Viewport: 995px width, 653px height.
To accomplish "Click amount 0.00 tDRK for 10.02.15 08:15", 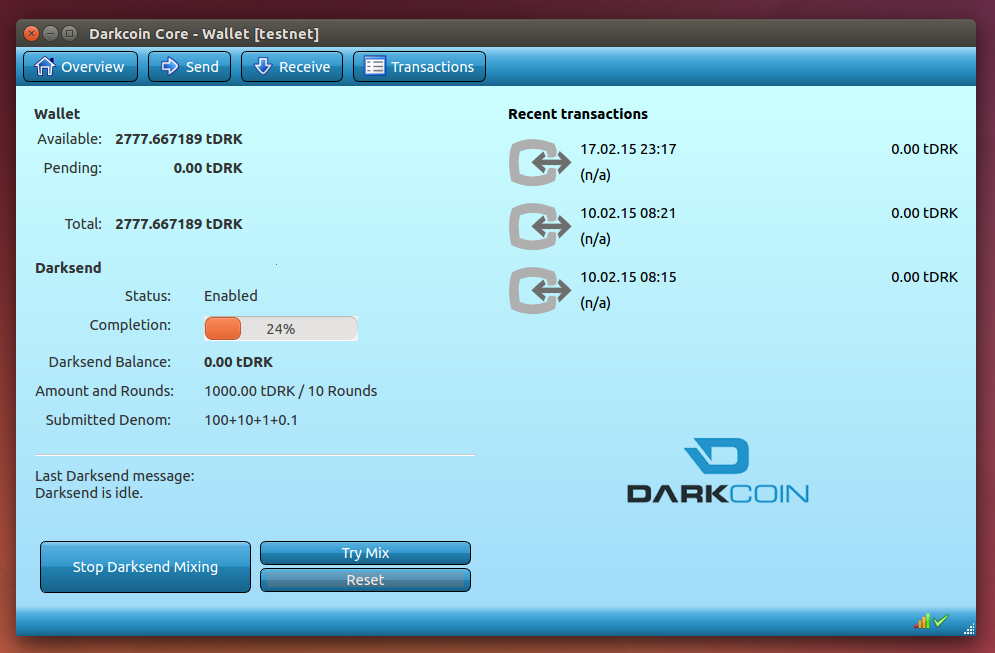I will click(x=925, y=277).
